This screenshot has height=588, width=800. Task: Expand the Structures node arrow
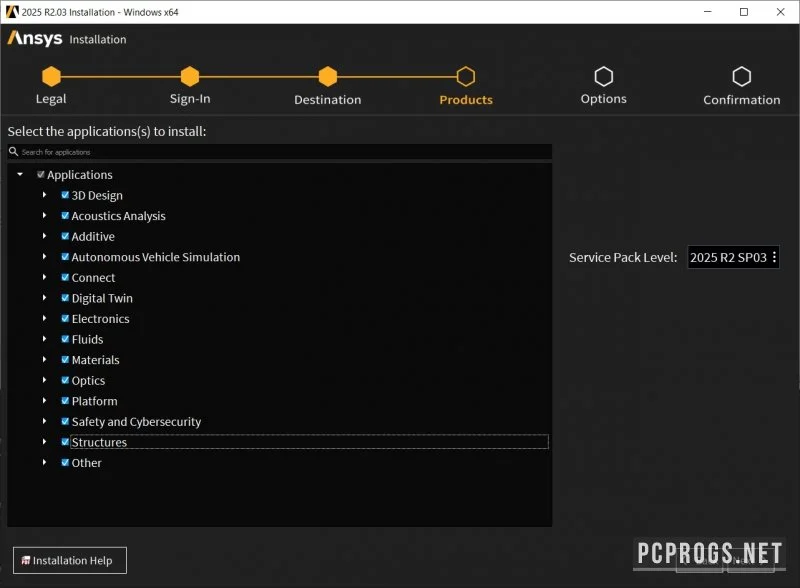point(44,442)
